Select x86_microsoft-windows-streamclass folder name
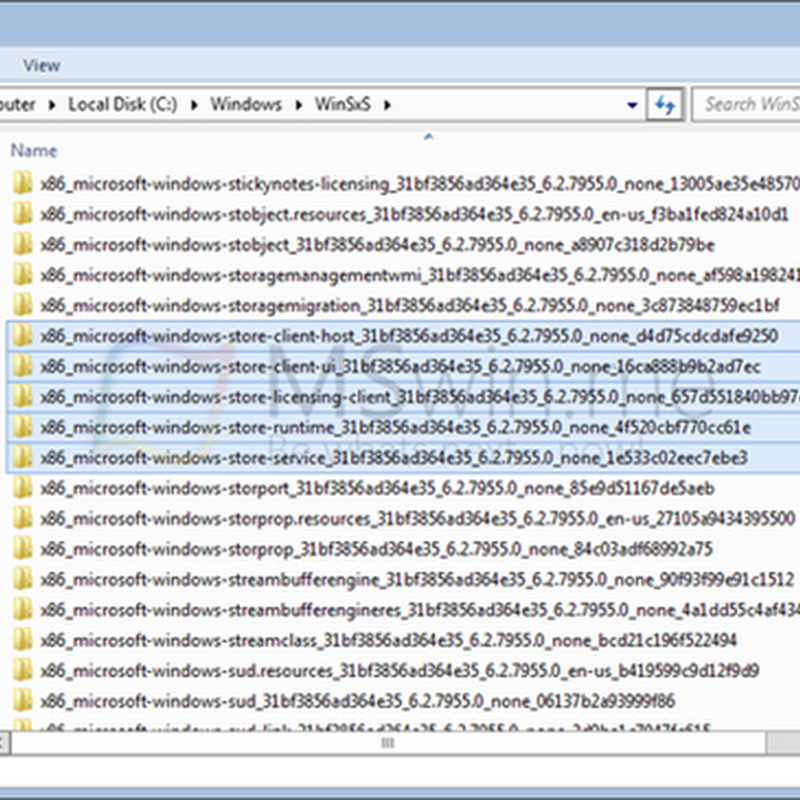 pos(388,640)
